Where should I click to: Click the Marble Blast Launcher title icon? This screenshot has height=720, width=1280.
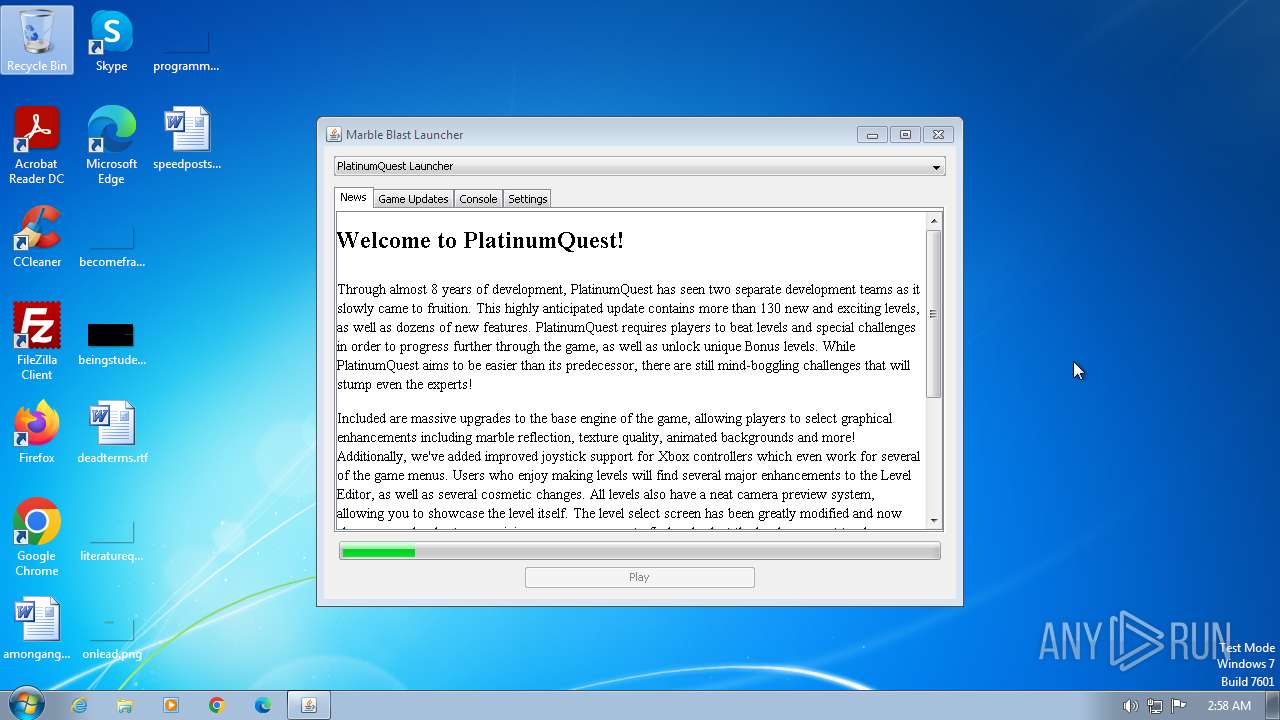334,135
